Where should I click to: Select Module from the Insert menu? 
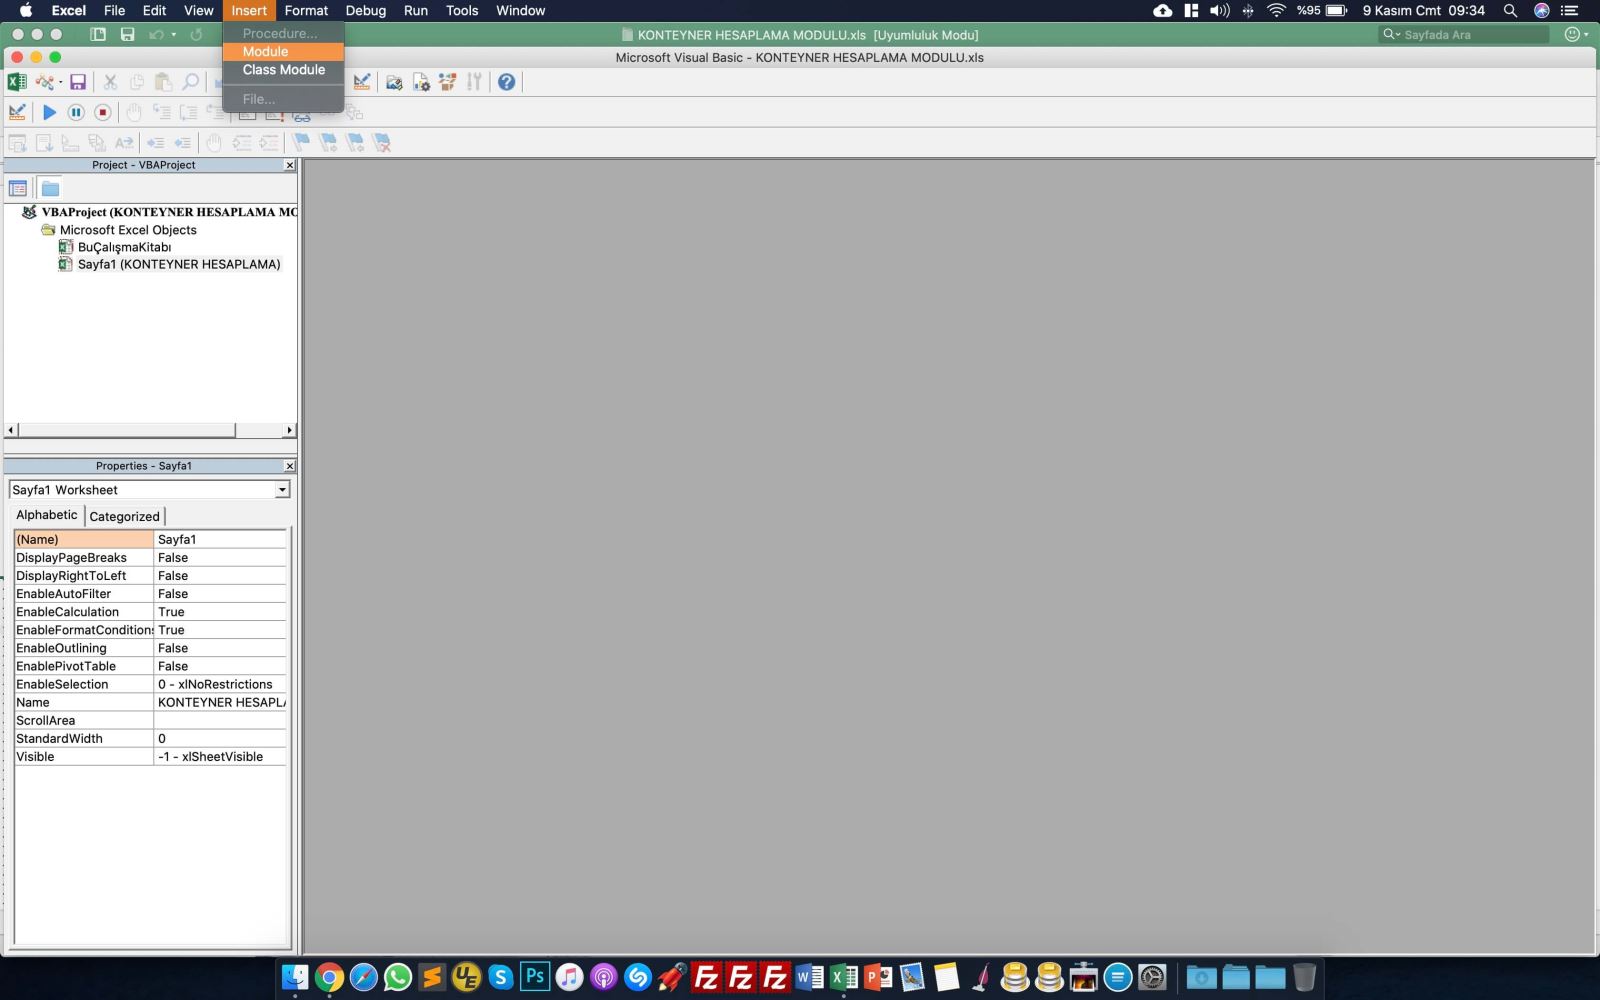tap(265, 51)
